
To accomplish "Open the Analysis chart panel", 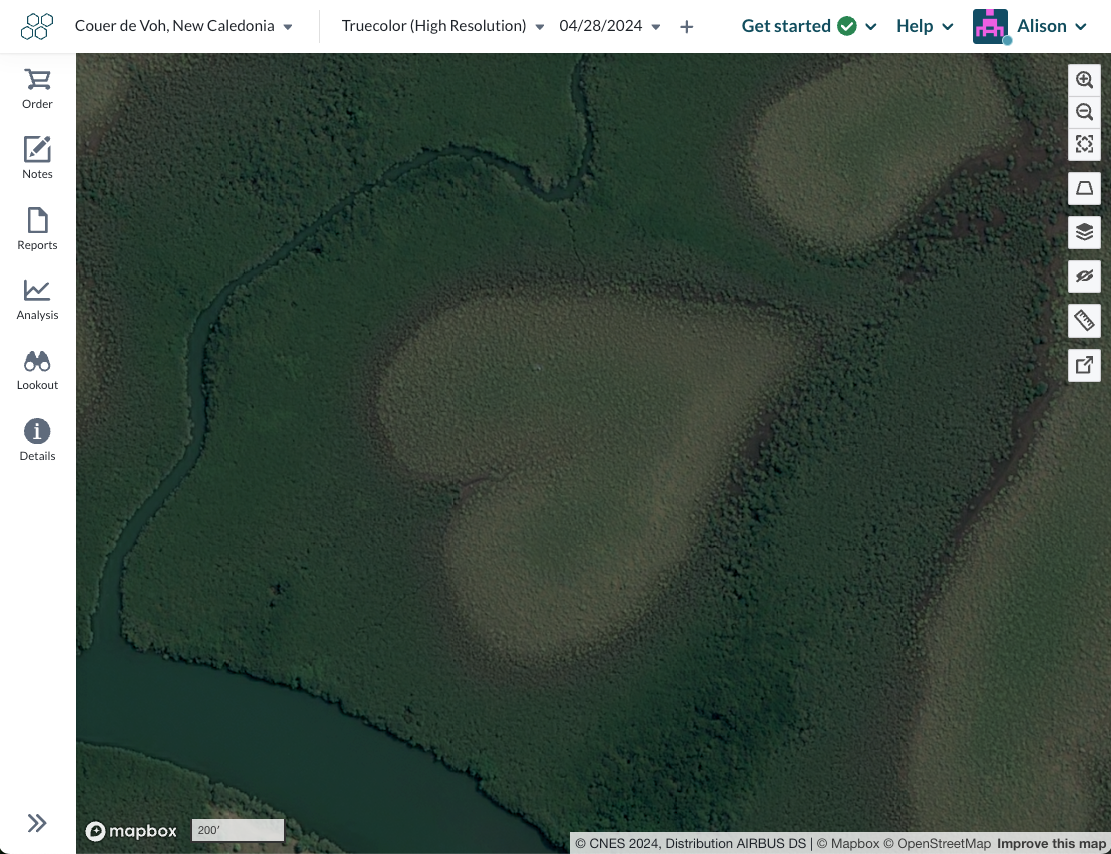I will click(x=37, y=298).
